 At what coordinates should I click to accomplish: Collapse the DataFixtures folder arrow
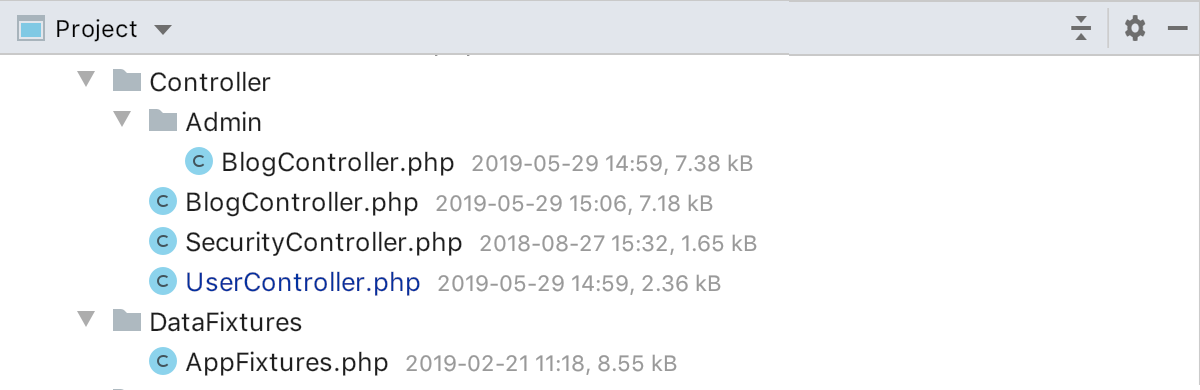click(85, 320)
